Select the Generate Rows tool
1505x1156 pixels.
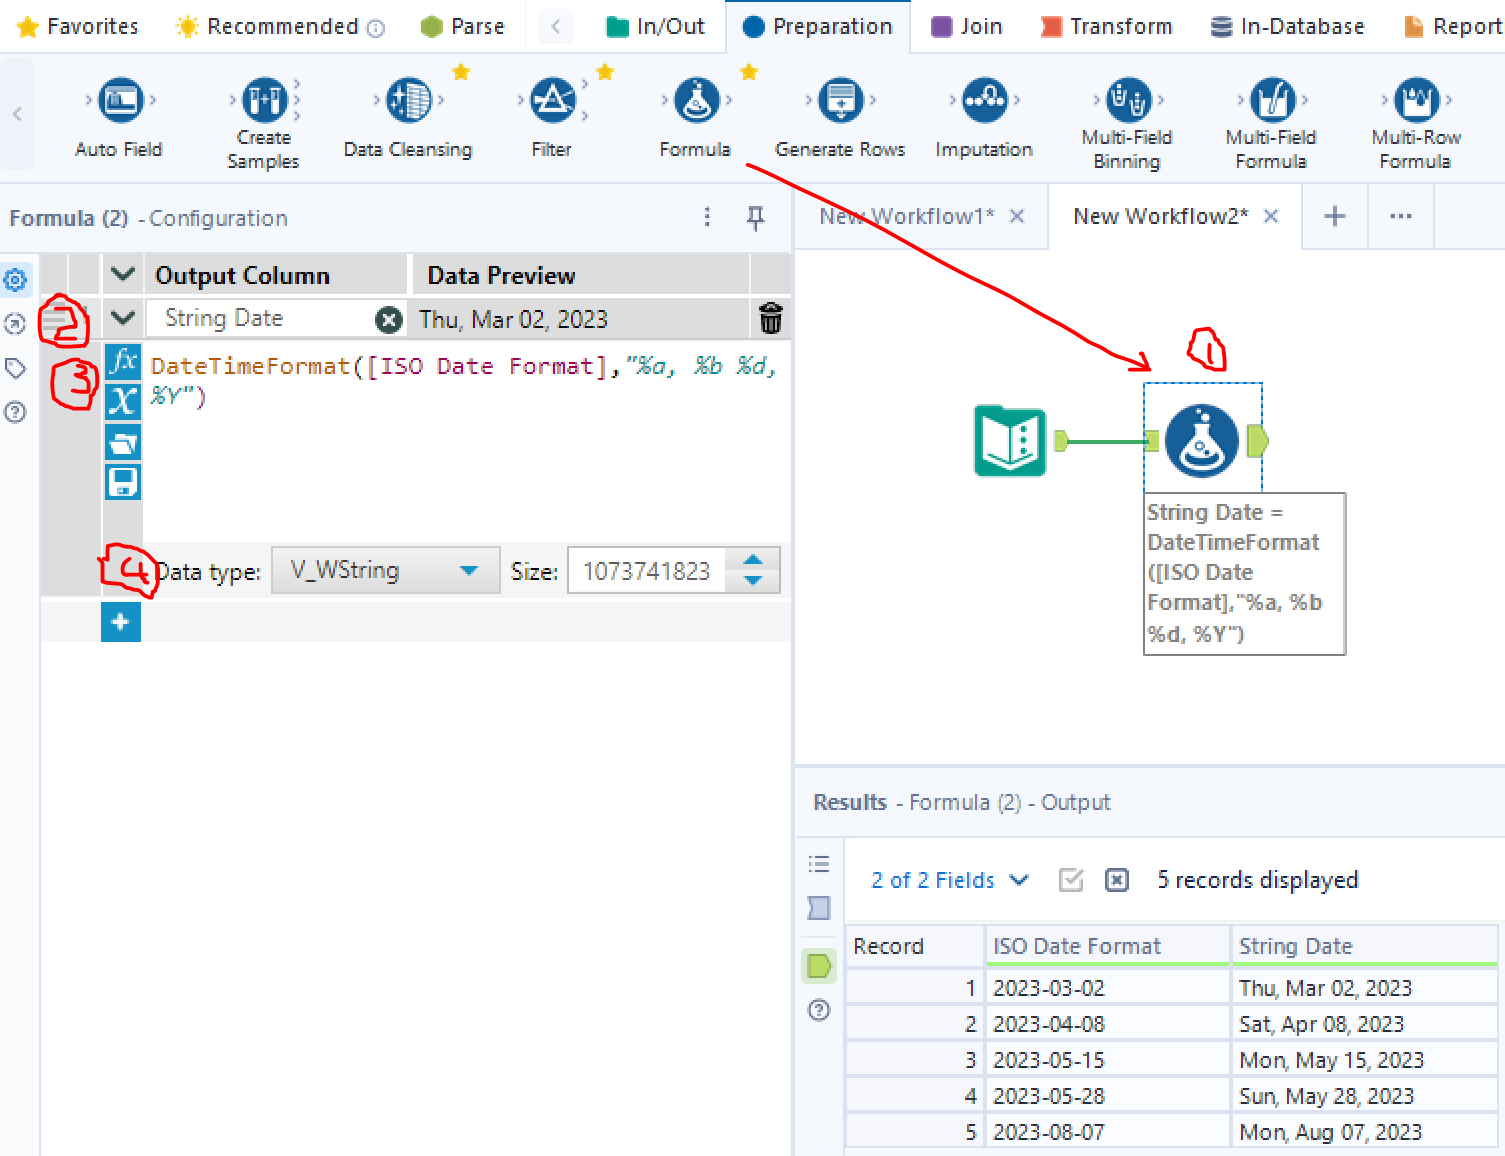coord(840,100)
